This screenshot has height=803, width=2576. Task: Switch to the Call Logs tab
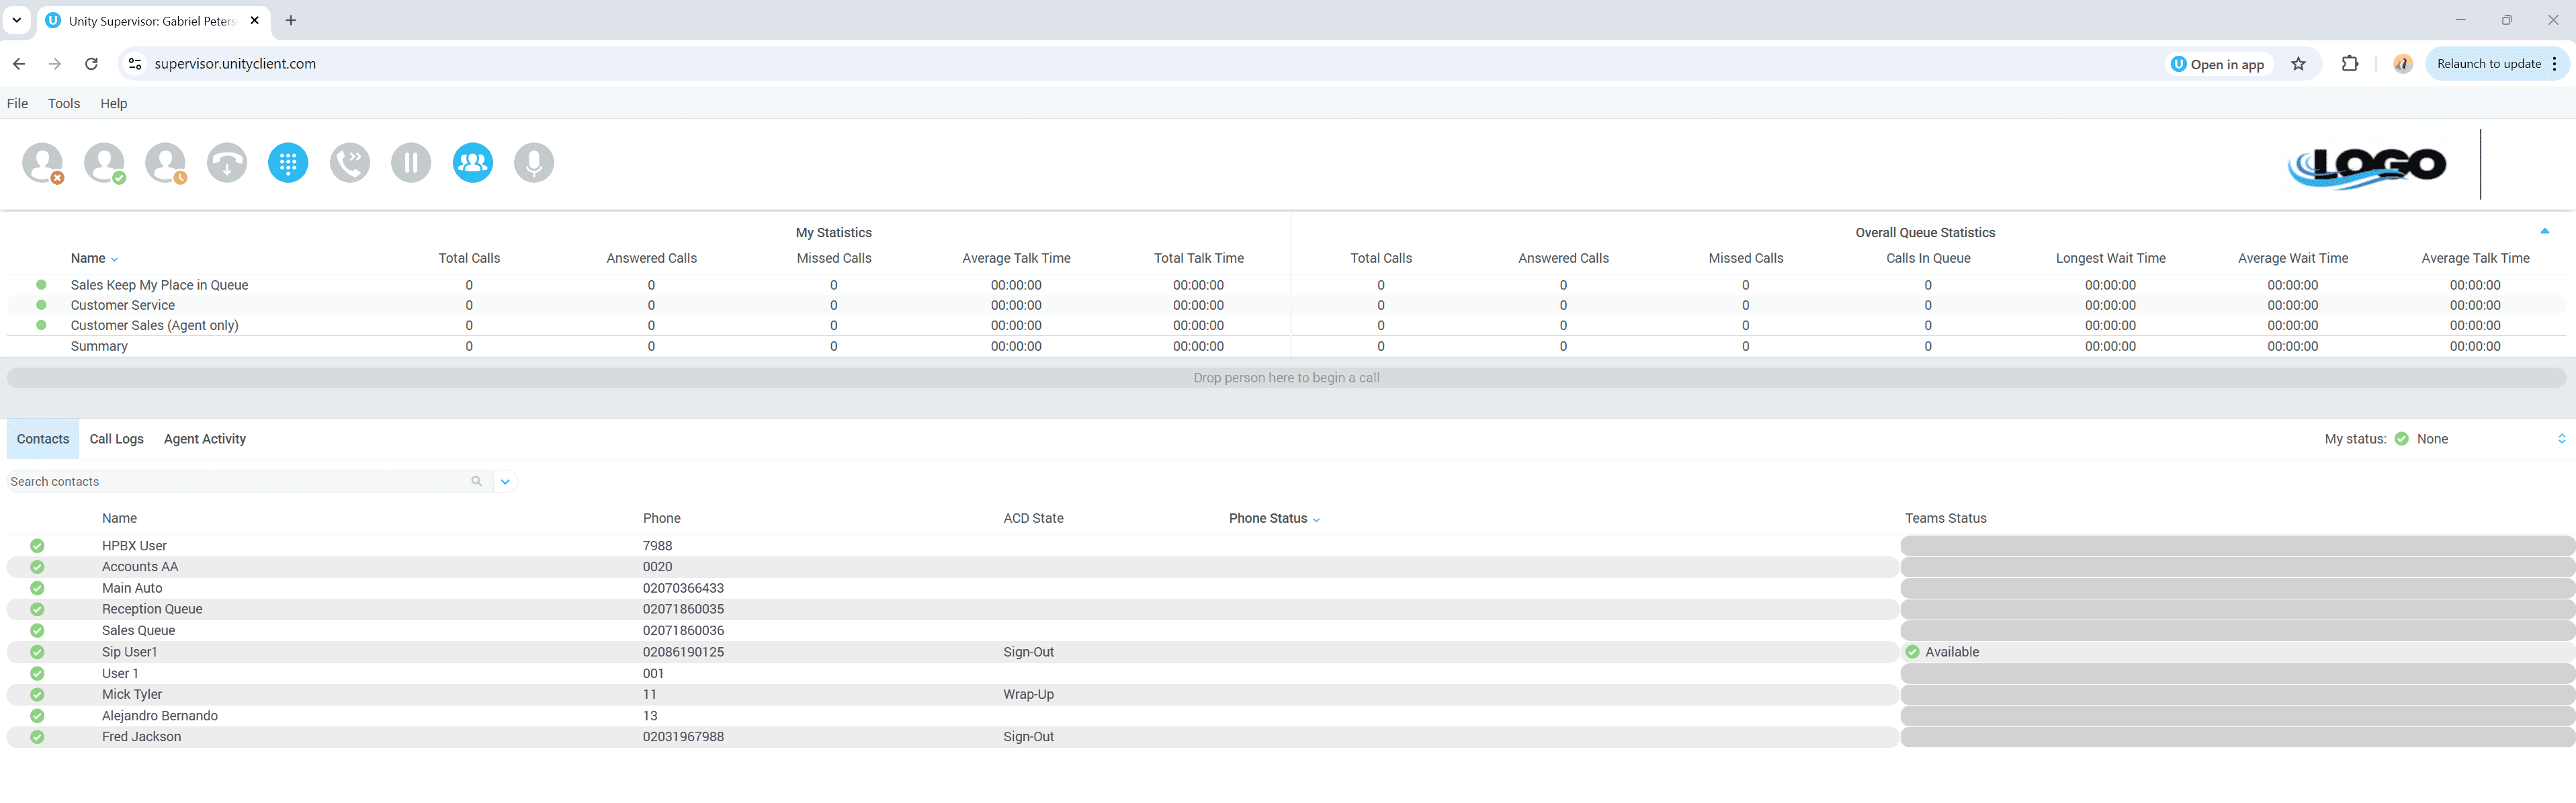(116, 439)
